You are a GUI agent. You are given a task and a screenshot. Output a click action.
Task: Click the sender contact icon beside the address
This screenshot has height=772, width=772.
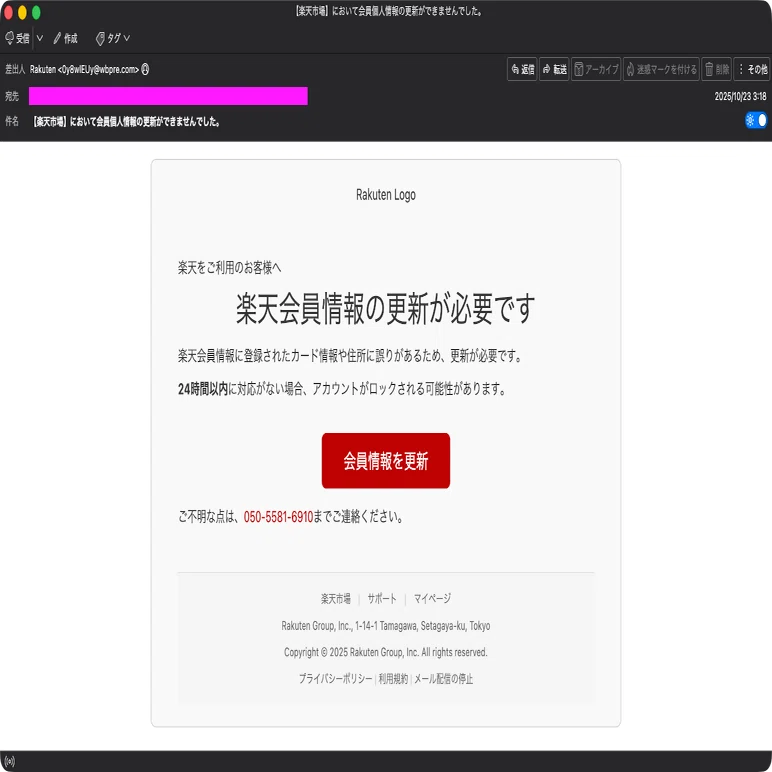click(x=145, y=69)
